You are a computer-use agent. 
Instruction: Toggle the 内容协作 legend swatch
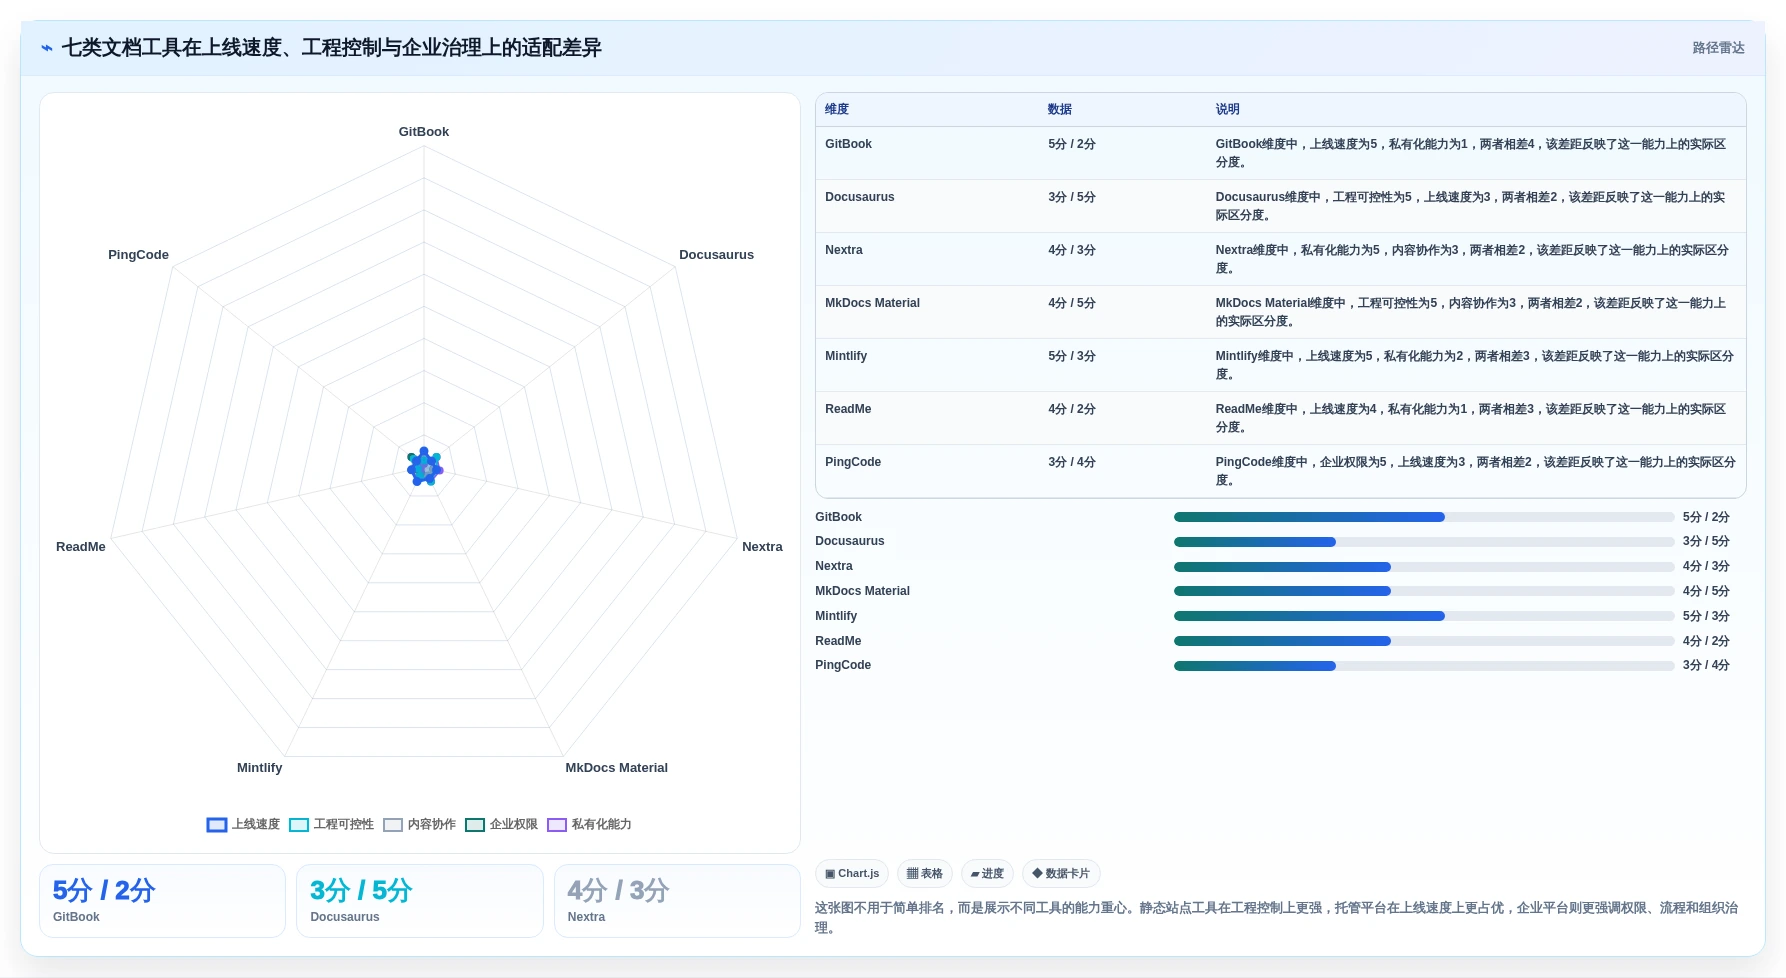(x=393, y=825)
